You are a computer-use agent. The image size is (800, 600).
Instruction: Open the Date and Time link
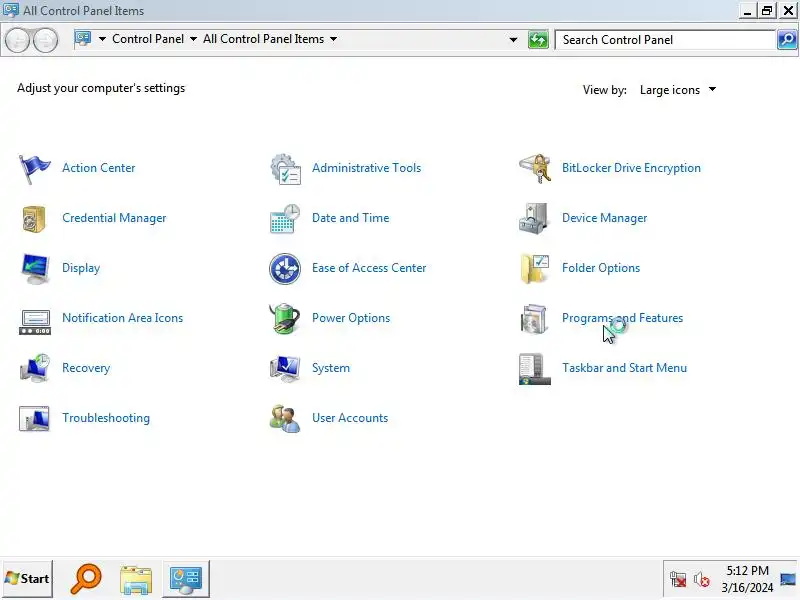click(351, 218)
